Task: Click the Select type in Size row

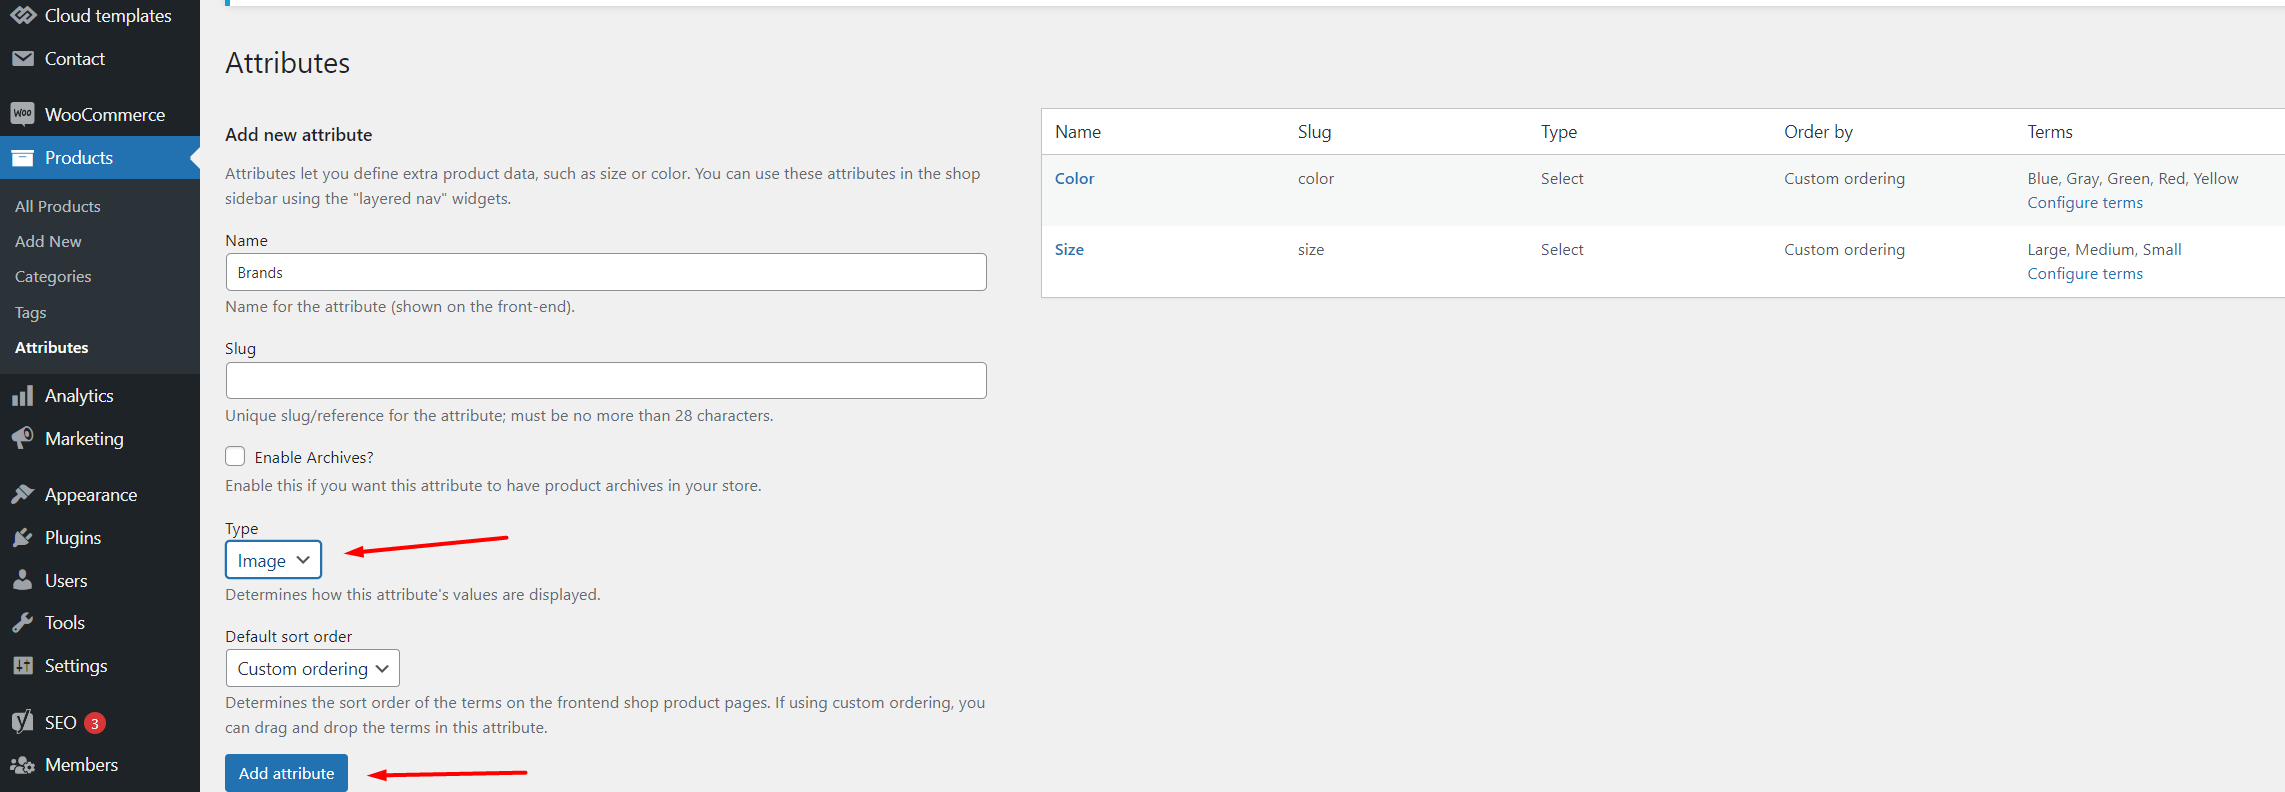Action: point(1562,249)
